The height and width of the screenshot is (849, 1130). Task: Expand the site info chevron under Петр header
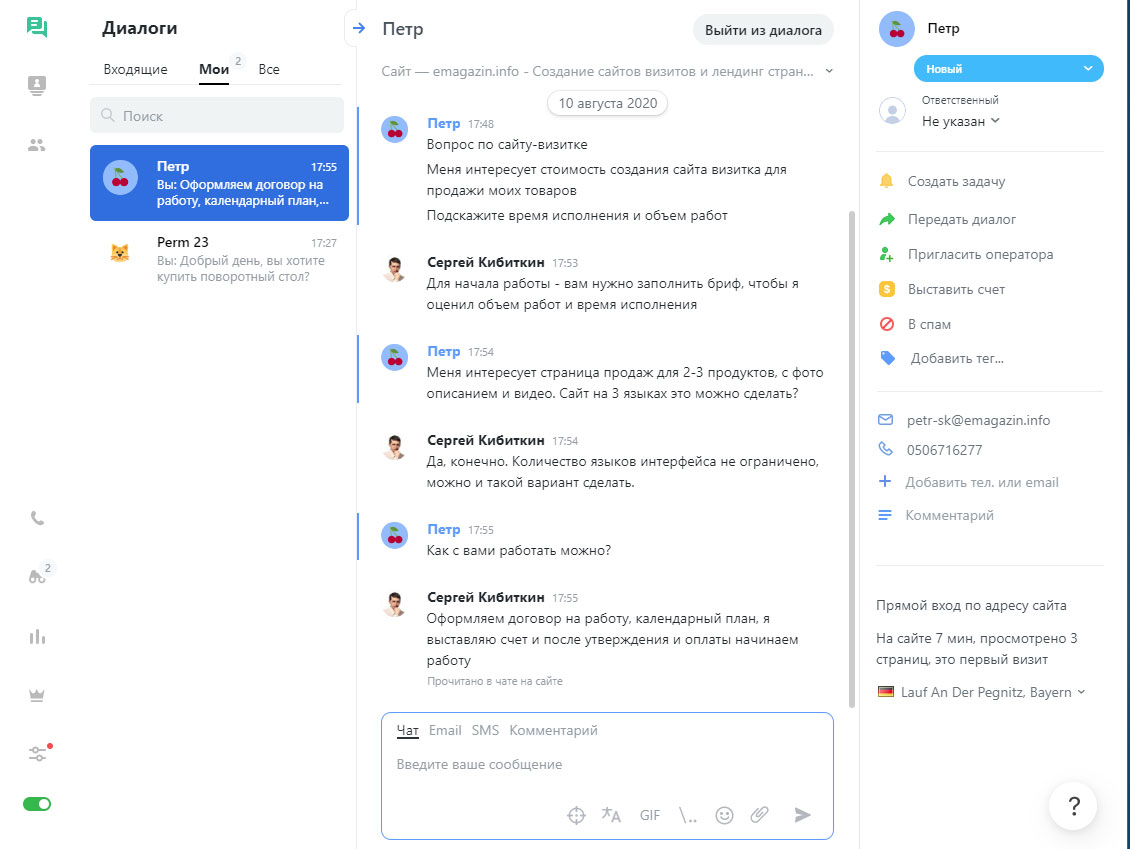click(x=829, y=71)
